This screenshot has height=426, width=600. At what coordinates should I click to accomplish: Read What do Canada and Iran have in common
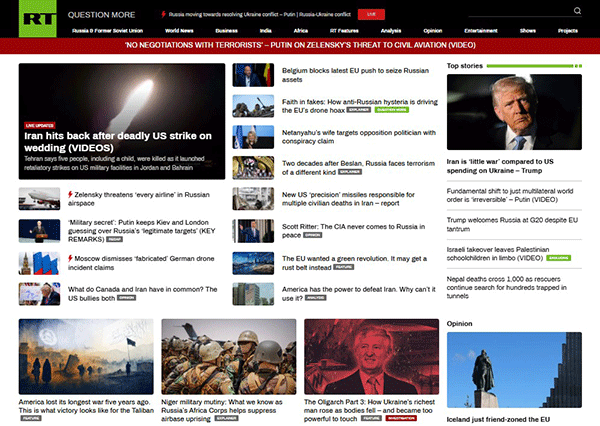coord(142,294)
